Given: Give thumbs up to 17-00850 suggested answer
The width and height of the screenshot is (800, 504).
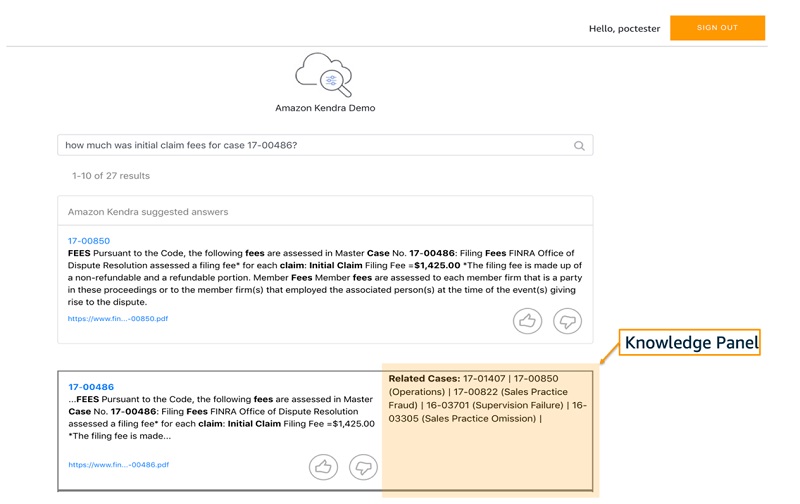Looking at the screenshot, I should [x=527, y=321].
